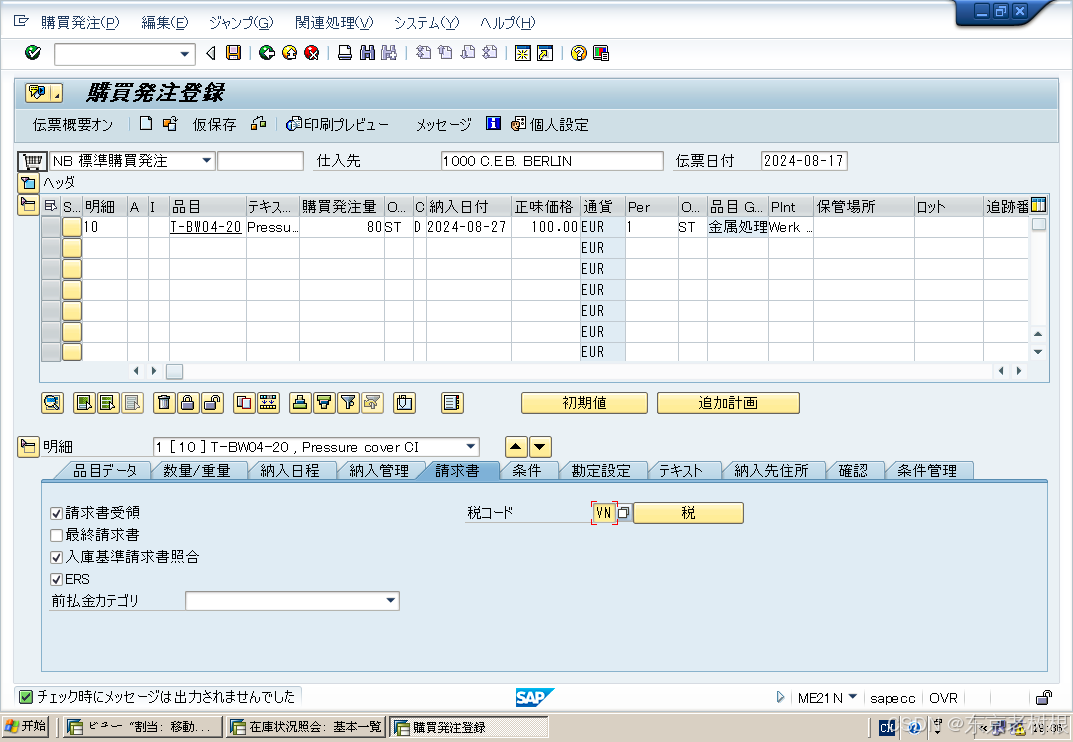Screen dimensions: 1073x742
Task: Click the green Enter checkmark icon
Action: pos(32,53)
